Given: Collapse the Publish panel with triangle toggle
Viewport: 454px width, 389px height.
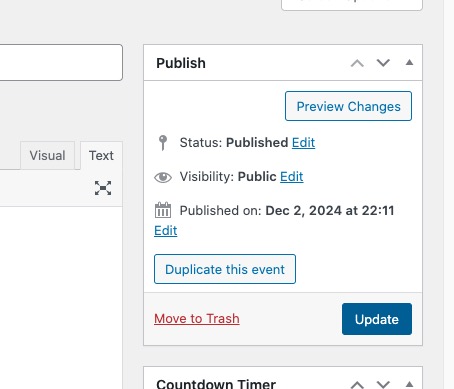Looking at the screenshot, I should 409,62.
